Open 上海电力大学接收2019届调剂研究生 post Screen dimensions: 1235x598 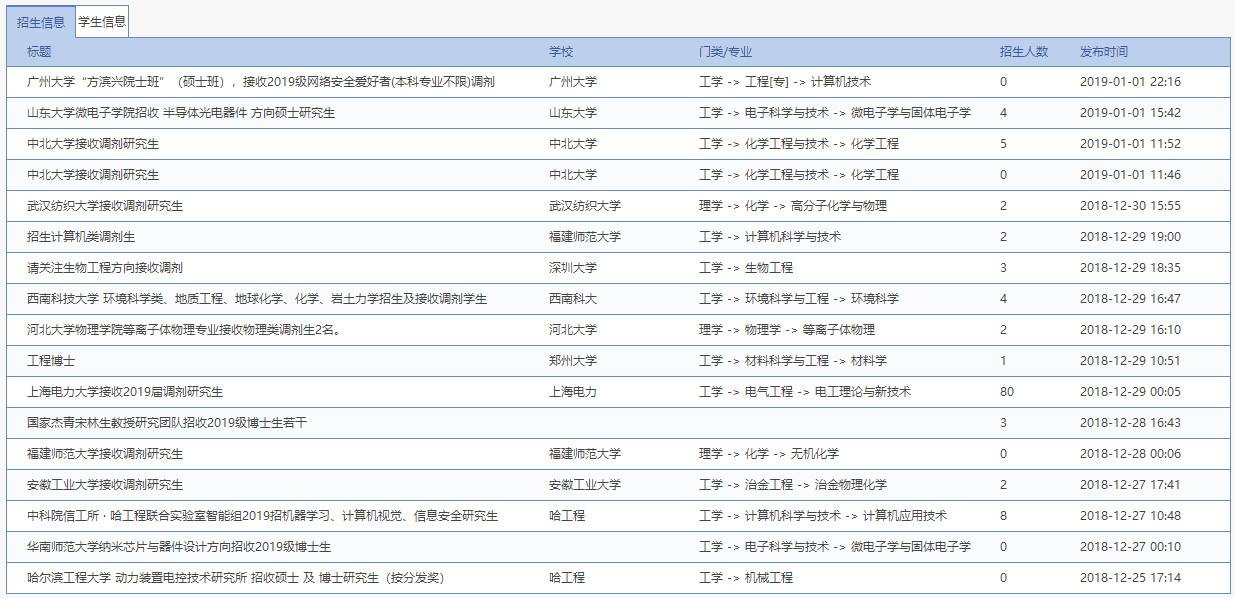[125, 392]
